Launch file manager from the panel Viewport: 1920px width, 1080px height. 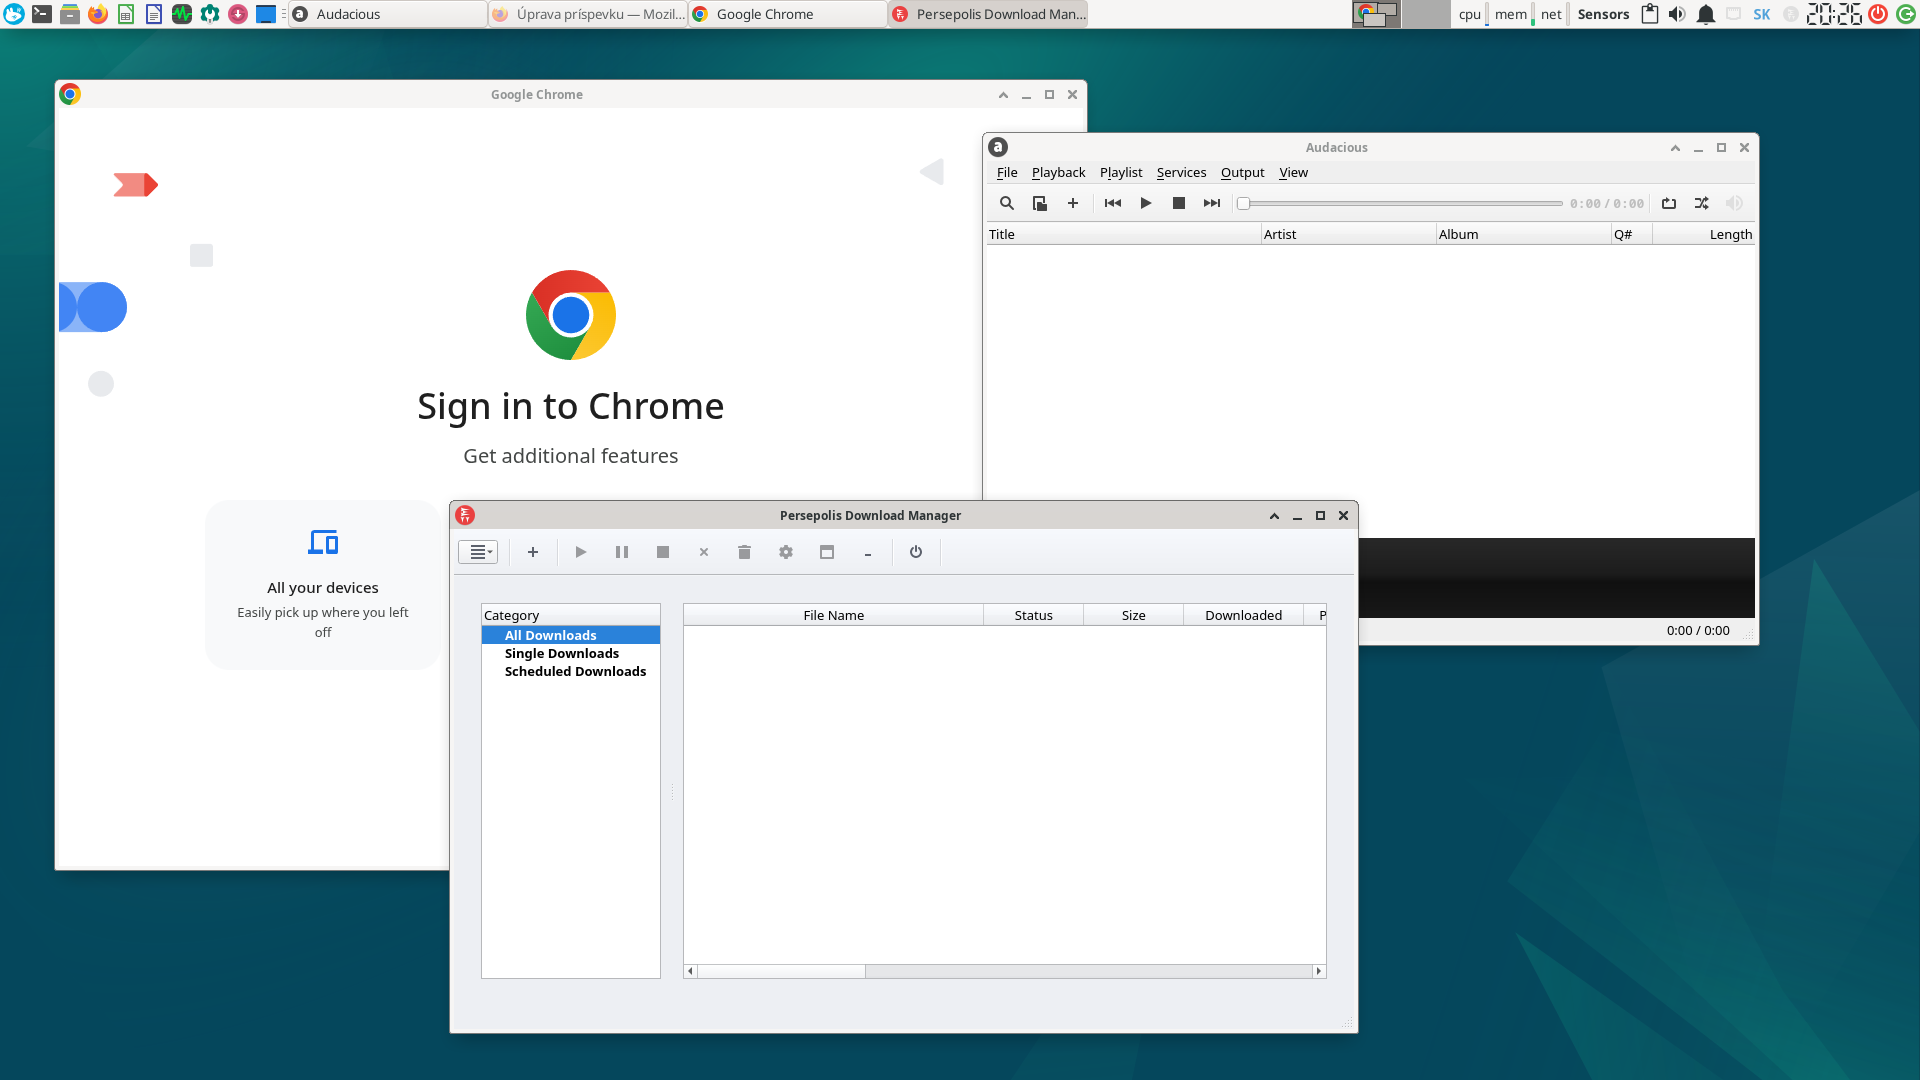[x=70, y=14]
